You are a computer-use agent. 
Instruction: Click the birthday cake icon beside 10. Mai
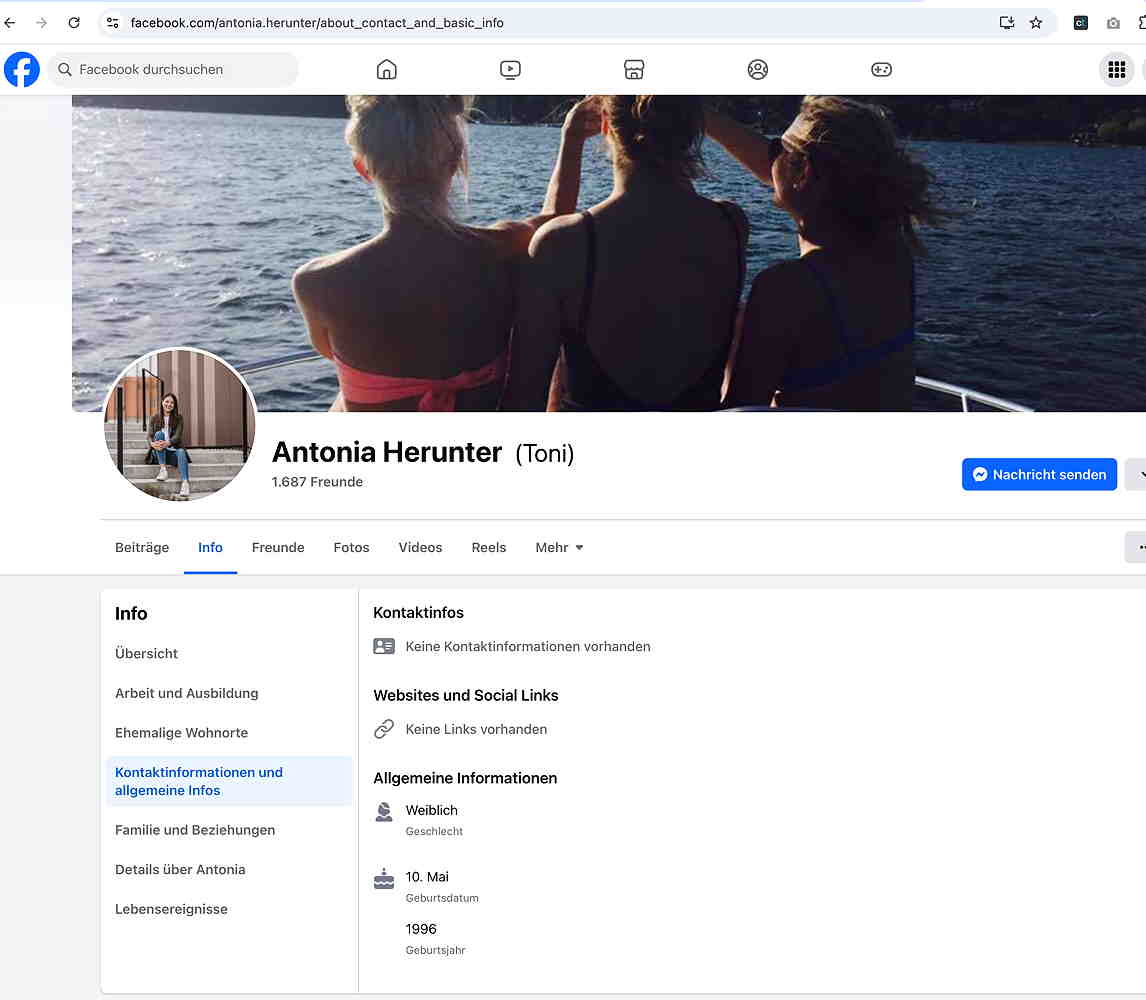[x=384, y=879]
